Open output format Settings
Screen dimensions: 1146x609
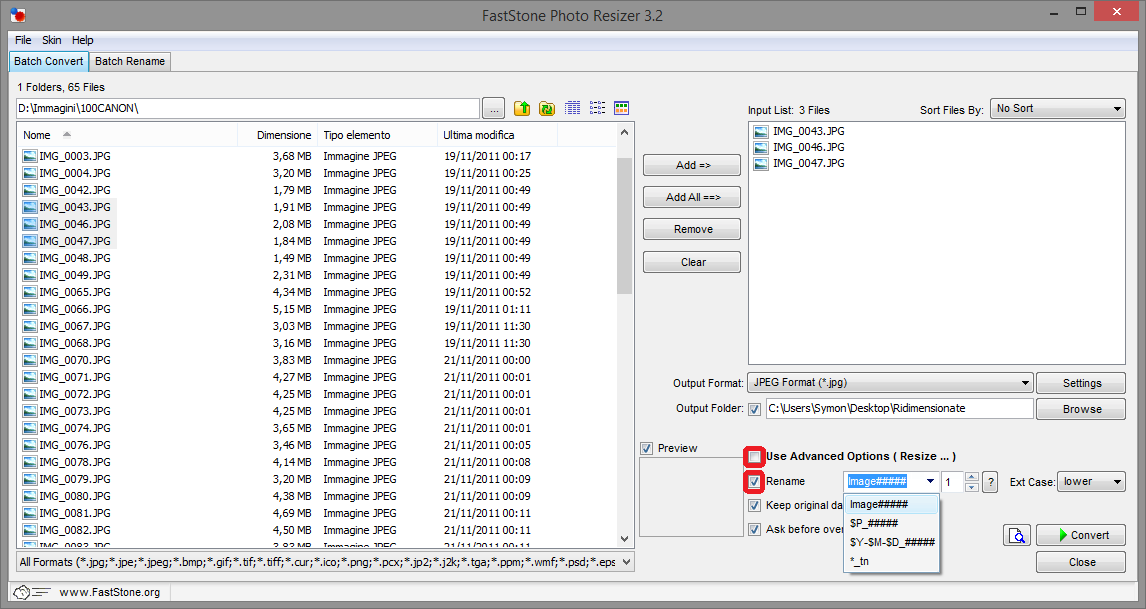[x=1081, y=383]
